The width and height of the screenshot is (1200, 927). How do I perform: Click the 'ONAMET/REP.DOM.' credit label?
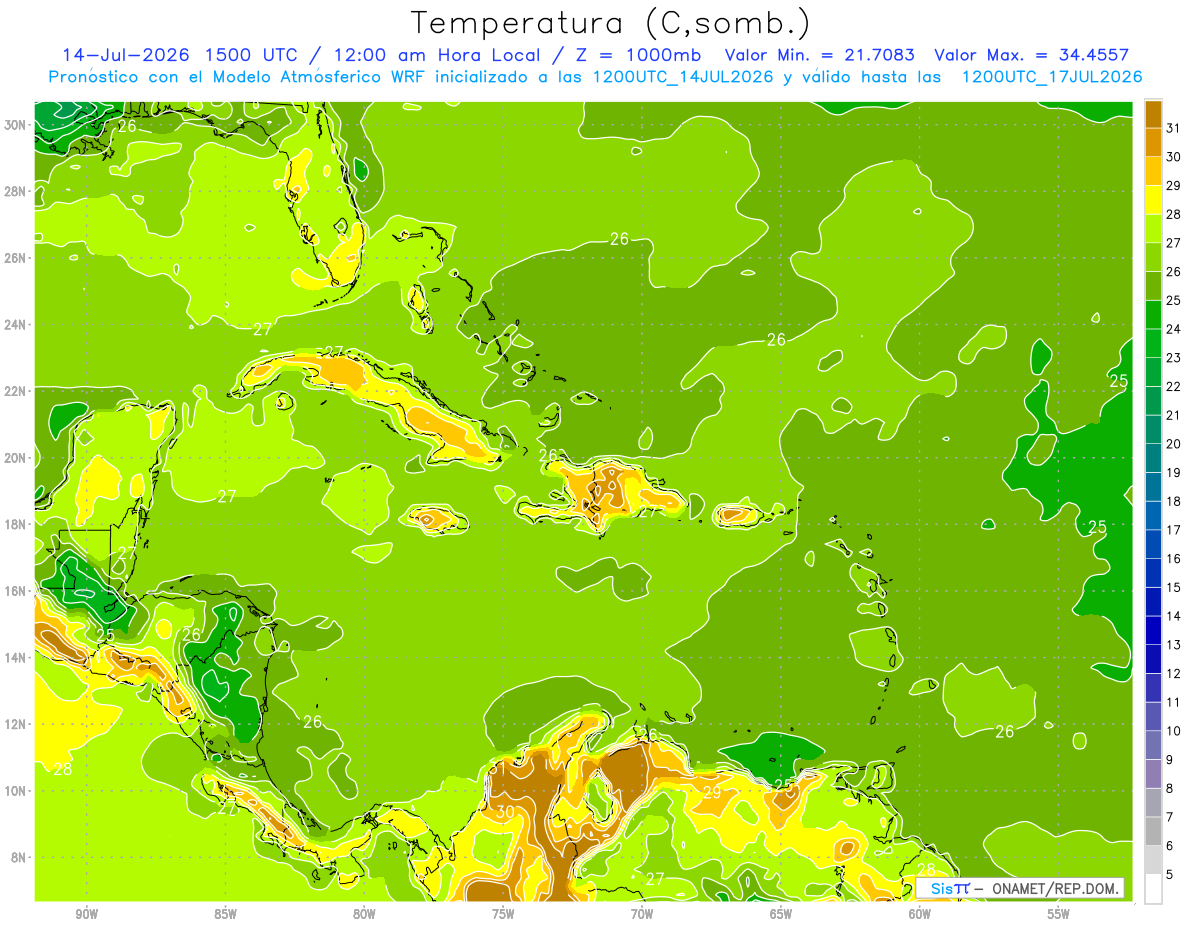[x=1054, y=888]
